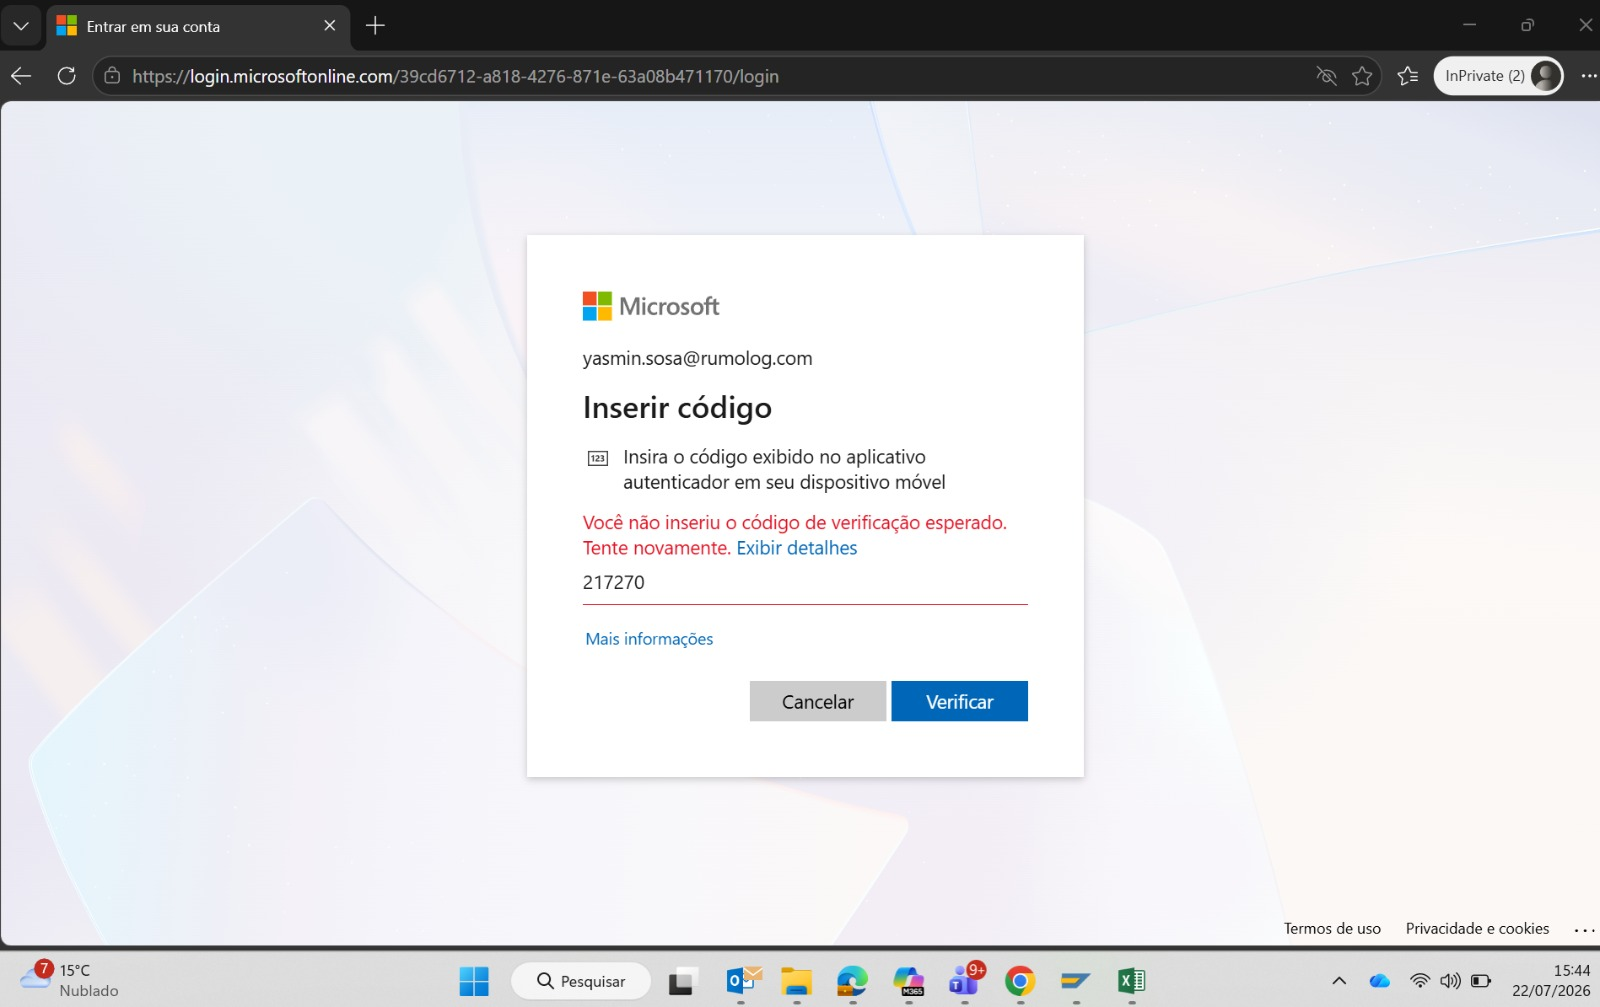The height and width of the screenshot is (1007, 1600).
Task: Open the OneDrive tray icon
Action: [1379, 981]
